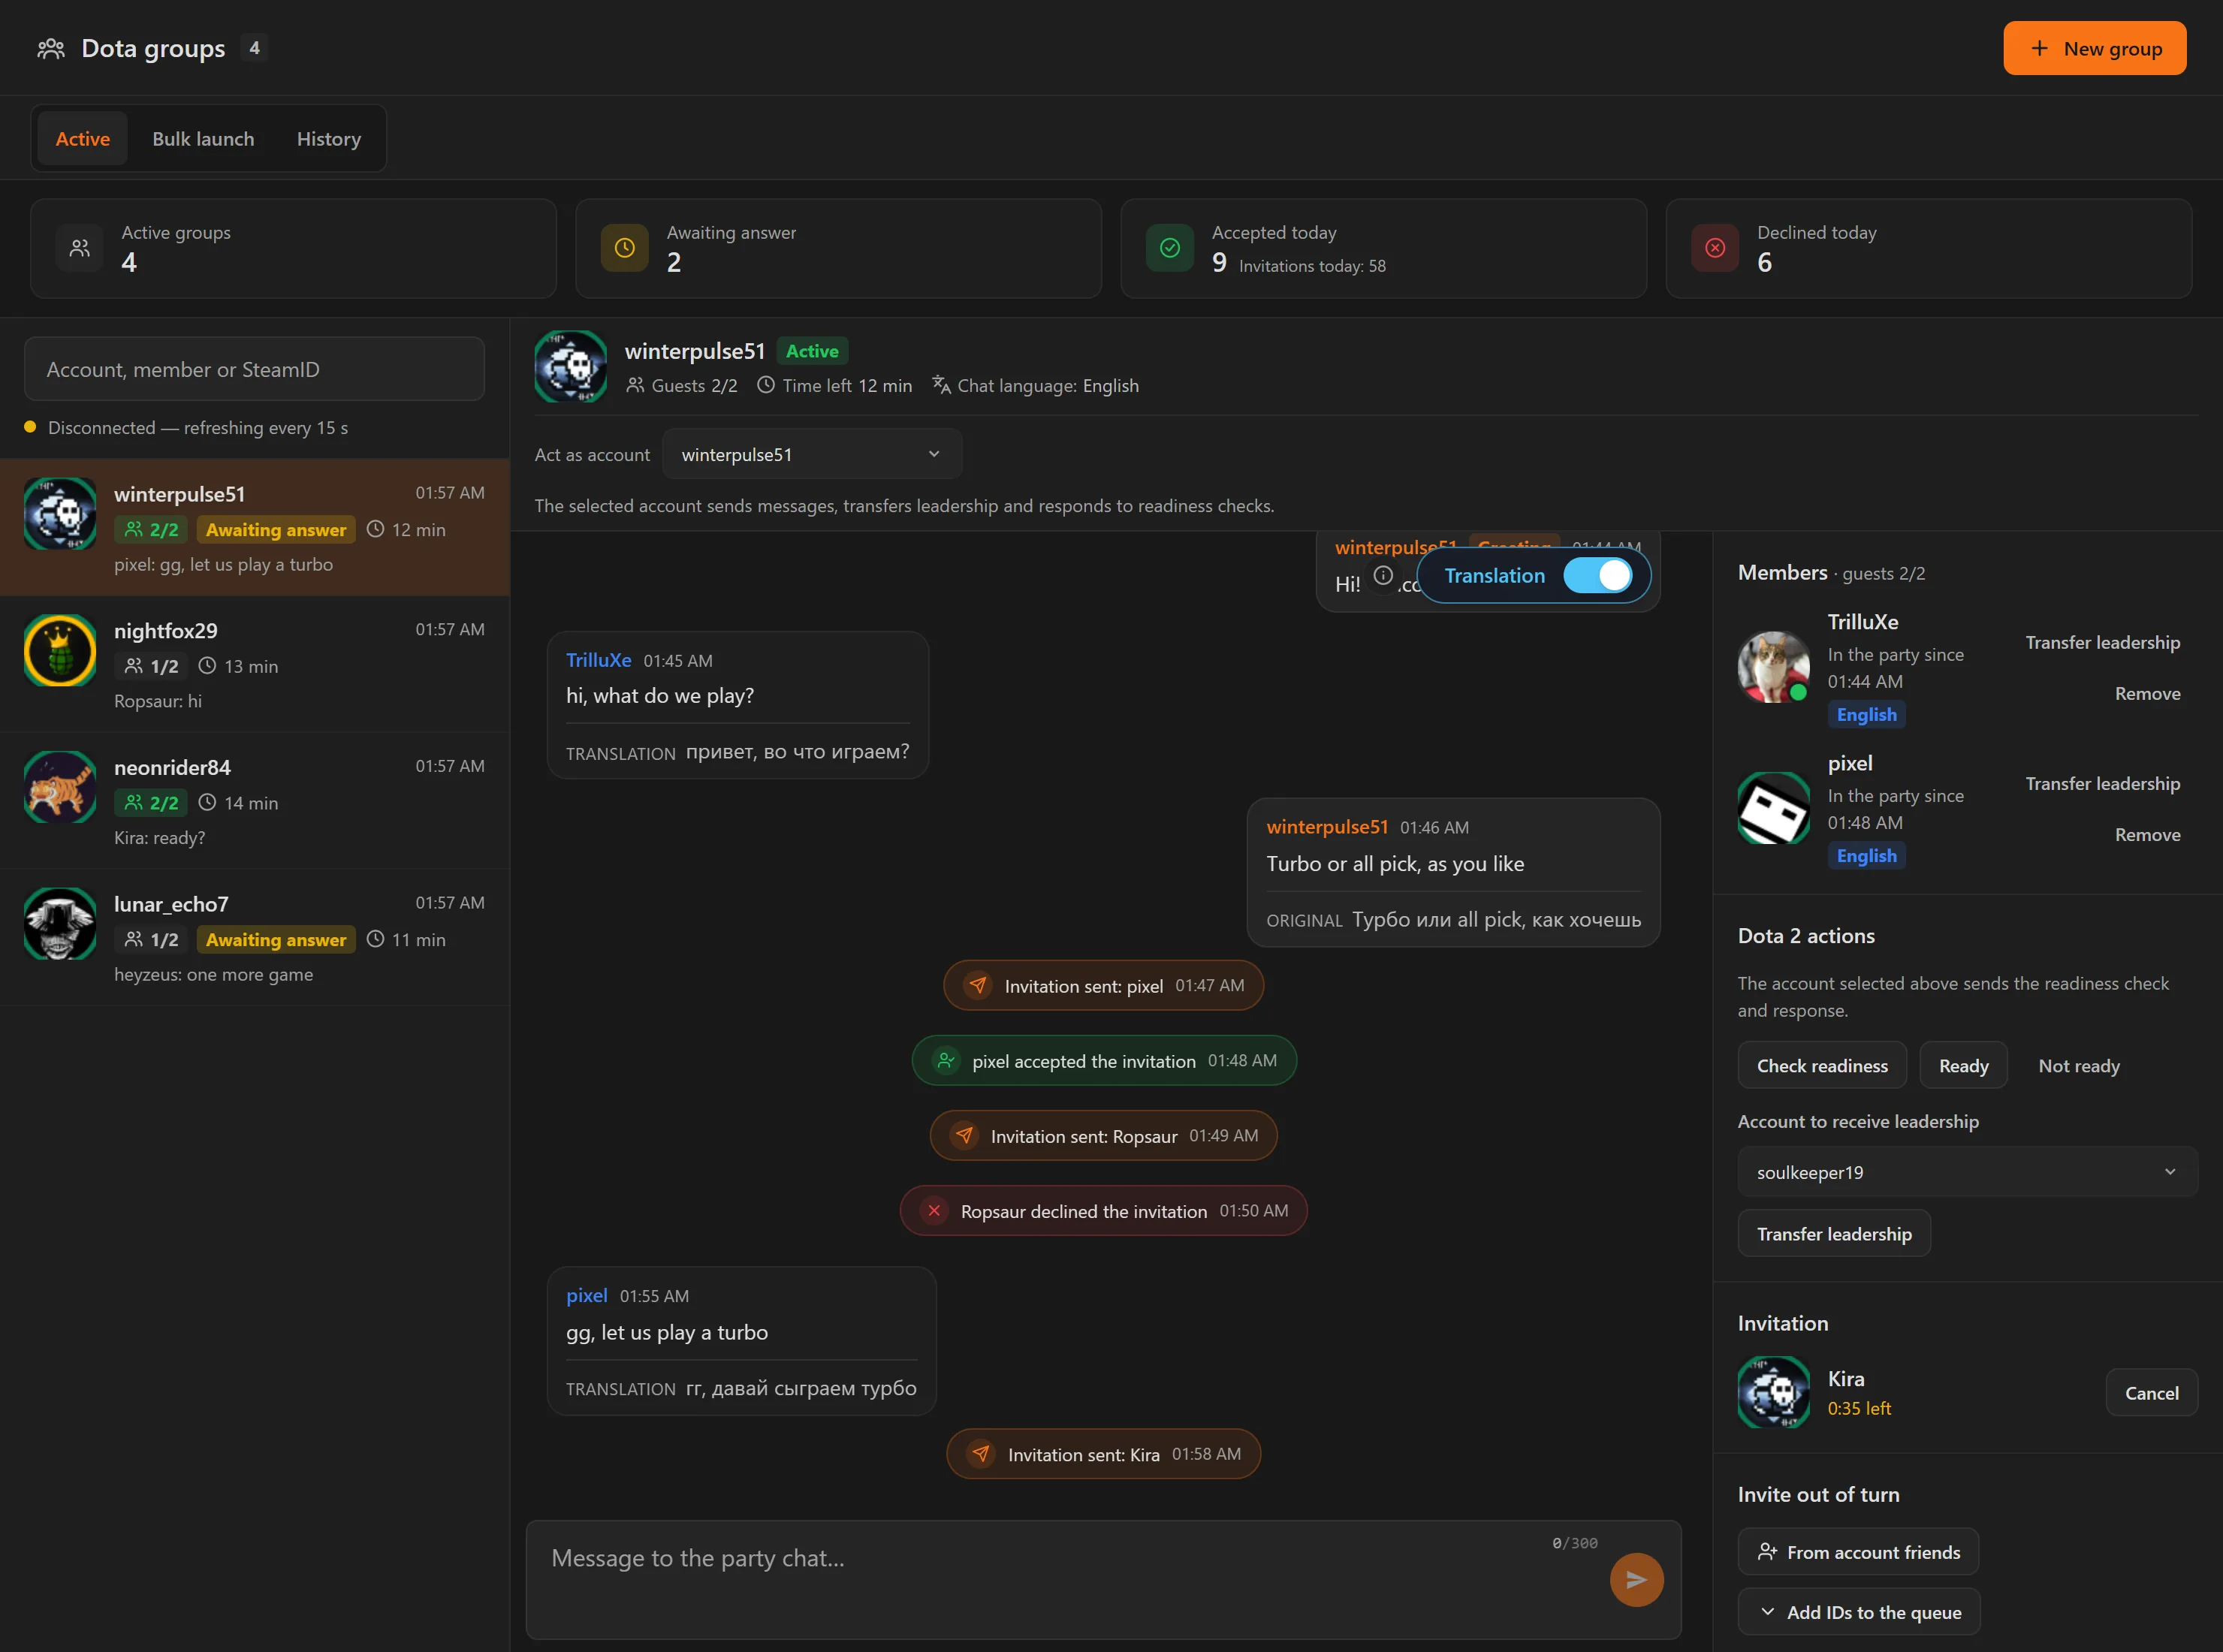Expand Add IDs to the queue
The image size is (2223, 1652).
coord(1859,1612)
